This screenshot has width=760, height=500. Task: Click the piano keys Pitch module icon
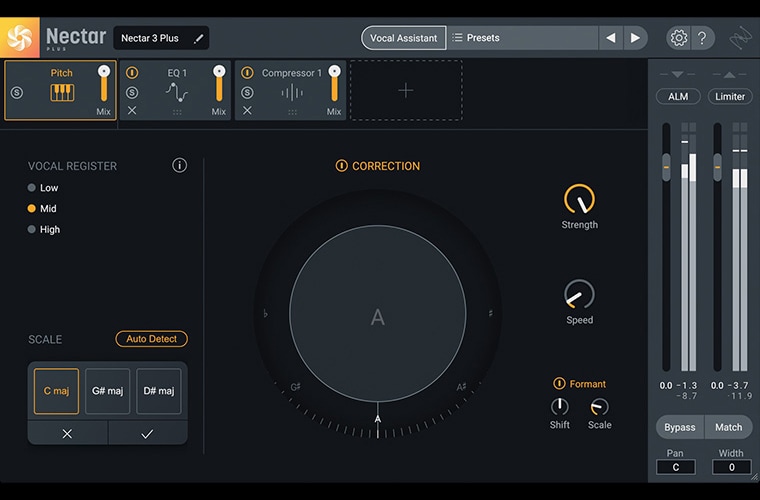[x=62, y=92]
